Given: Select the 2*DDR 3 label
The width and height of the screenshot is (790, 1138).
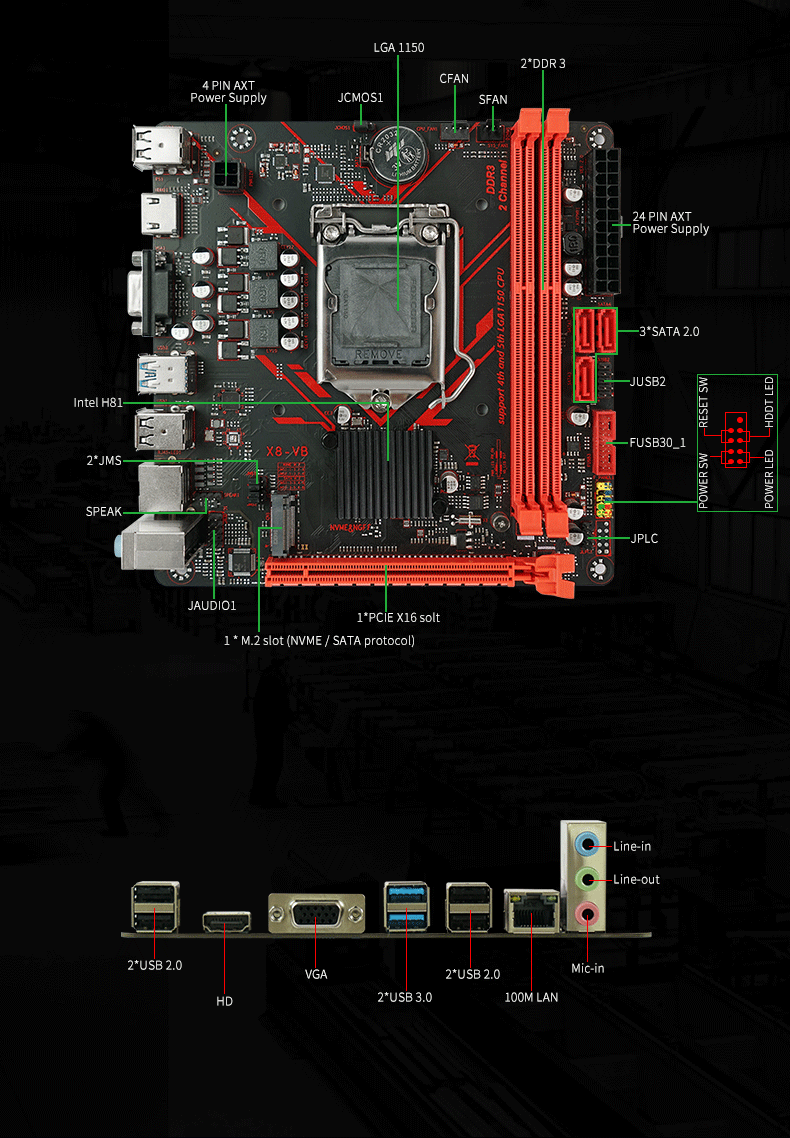Looking at the screenshot, I should 543,64.
